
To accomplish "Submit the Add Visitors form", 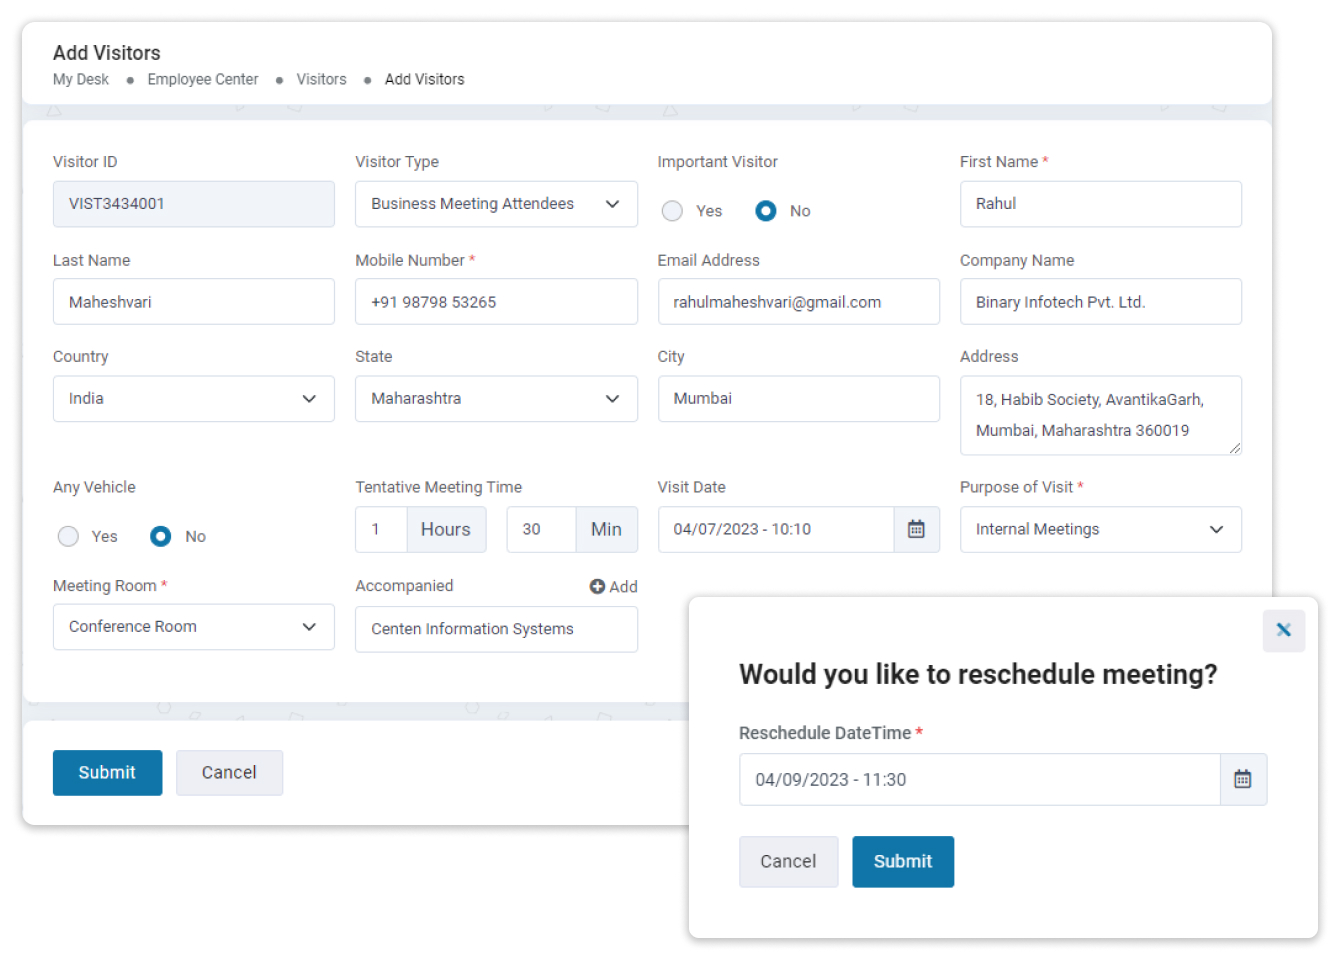I will [107, 773].
